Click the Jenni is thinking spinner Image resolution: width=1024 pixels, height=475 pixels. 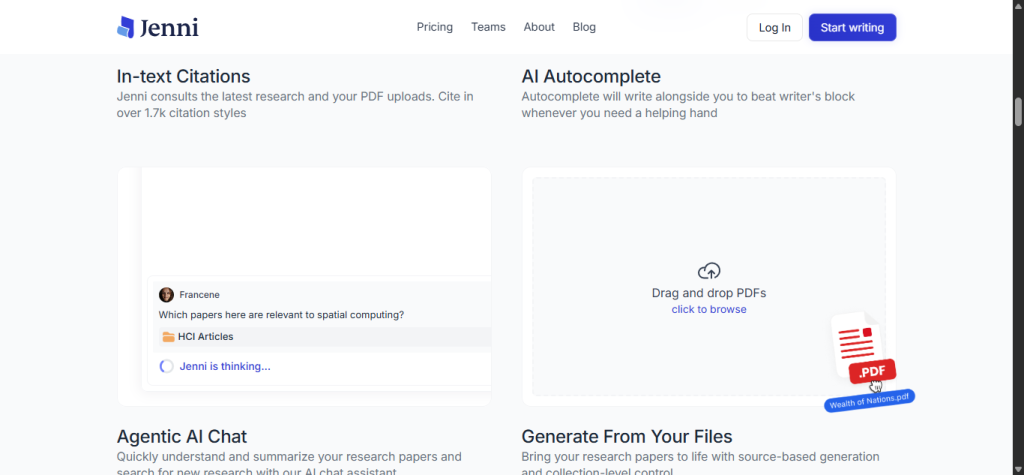167,366
